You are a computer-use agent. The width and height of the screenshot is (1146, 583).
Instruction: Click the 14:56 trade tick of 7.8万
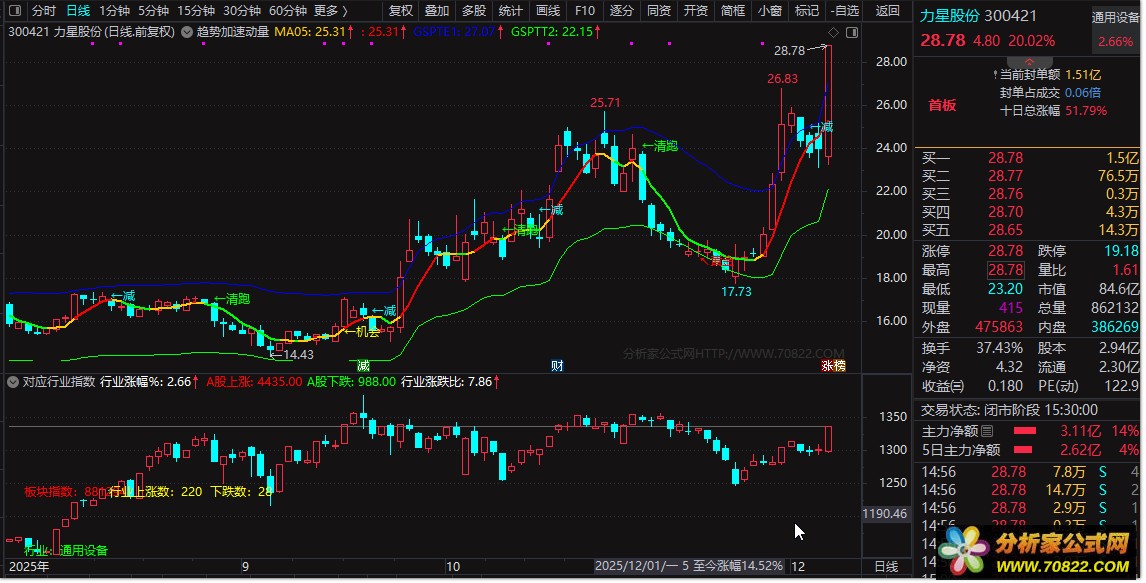click(x=1029, y=472)
